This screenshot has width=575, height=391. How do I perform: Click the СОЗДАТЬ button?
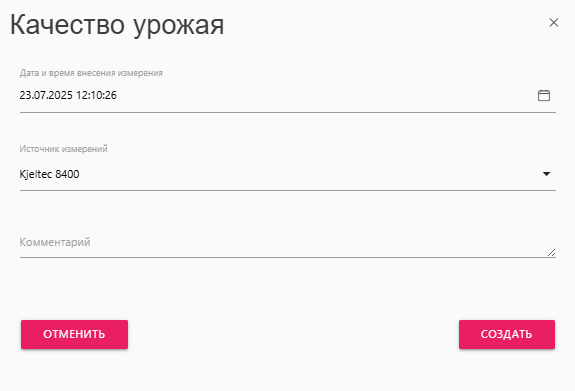click(x=507, y=334)
